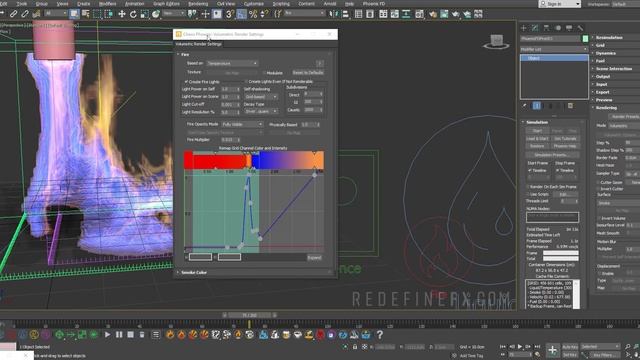Image resolution: width=640 pixels, height=360 pixels.
Task: Click the play button in Phoenix toolbar
Action: (107, 335)
